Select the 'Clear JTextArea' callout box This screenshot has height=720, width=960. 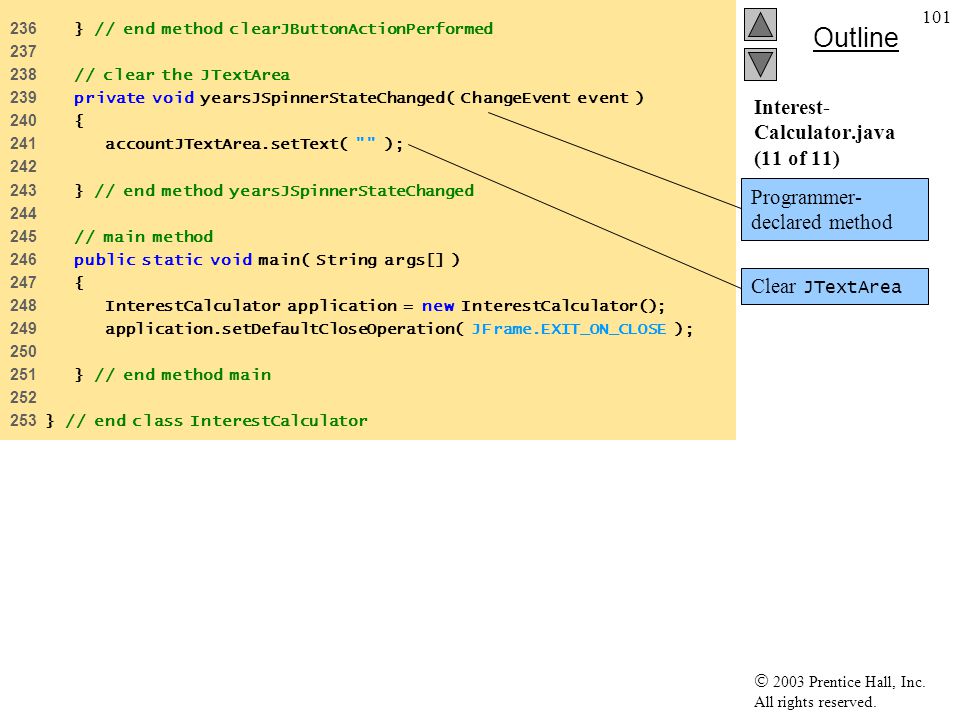834,287
